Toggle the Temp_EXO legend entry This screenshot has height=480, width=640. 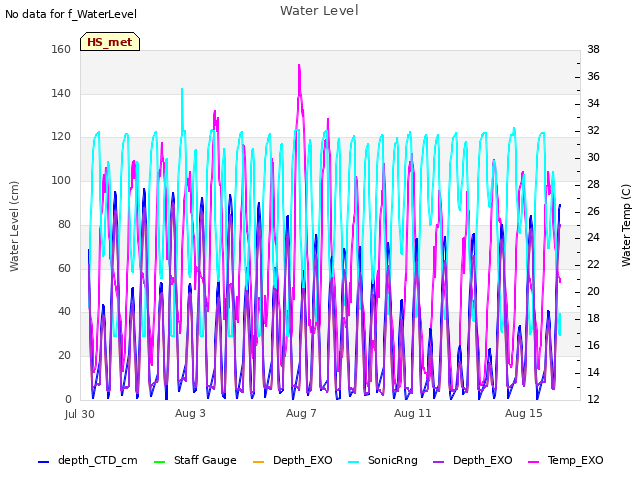point(566,460)
